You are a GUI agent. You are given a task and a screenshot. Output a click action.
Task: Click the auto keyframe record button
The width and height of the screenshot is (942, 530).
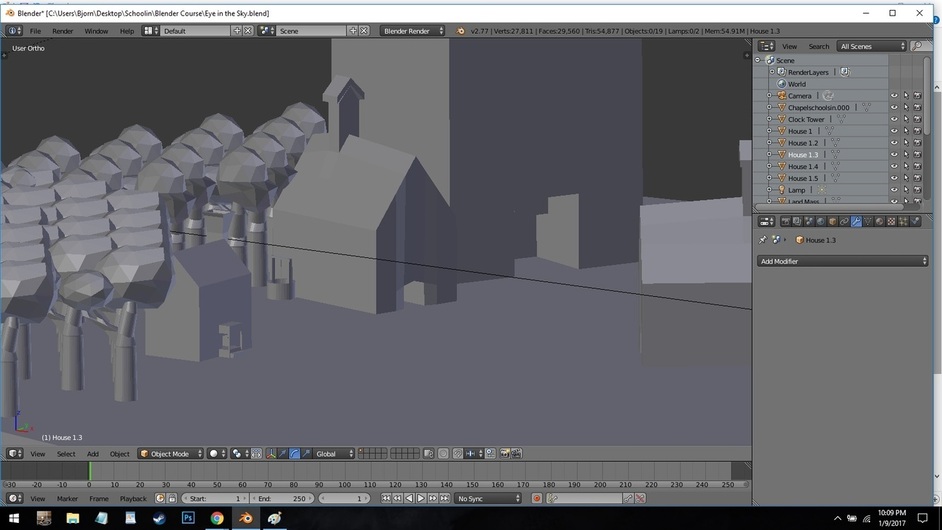pyautogui.click(x=536, y=499)
